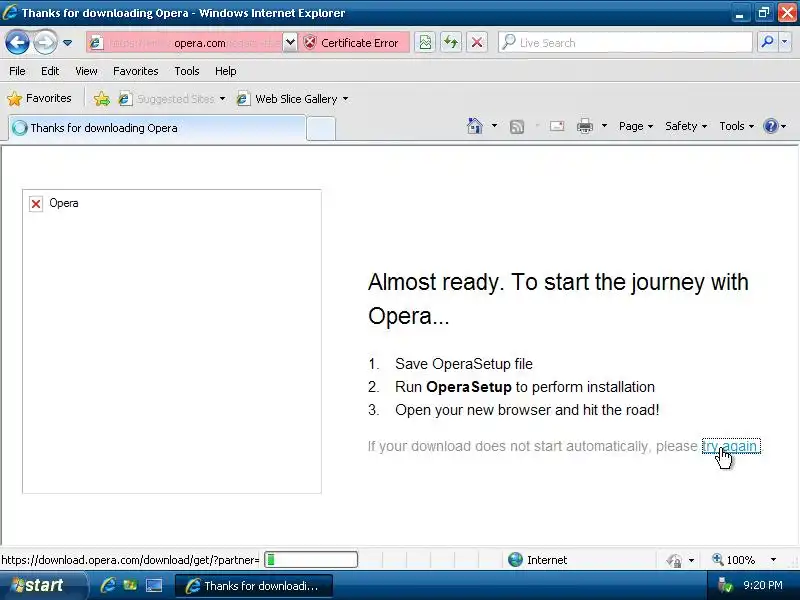The height and width of the screenshot is (600, 800).
Task: Print the page with printer icon
Action: (585, 126)
